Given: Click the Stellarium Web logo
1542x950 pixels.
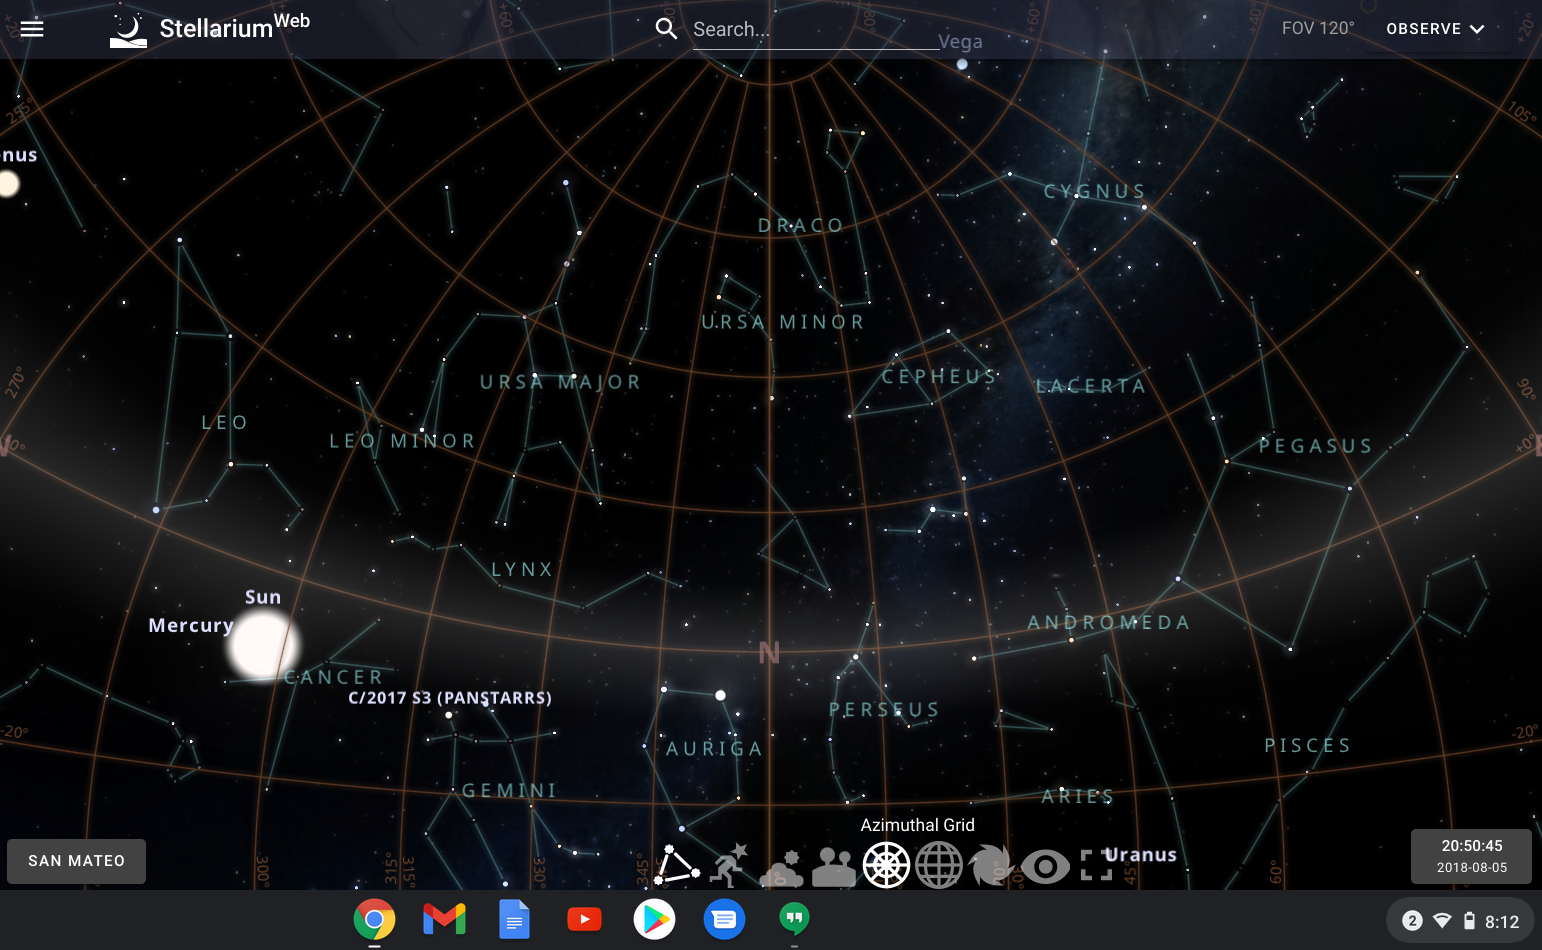Looking at the screenshot, I should click(x=210, y=29).
